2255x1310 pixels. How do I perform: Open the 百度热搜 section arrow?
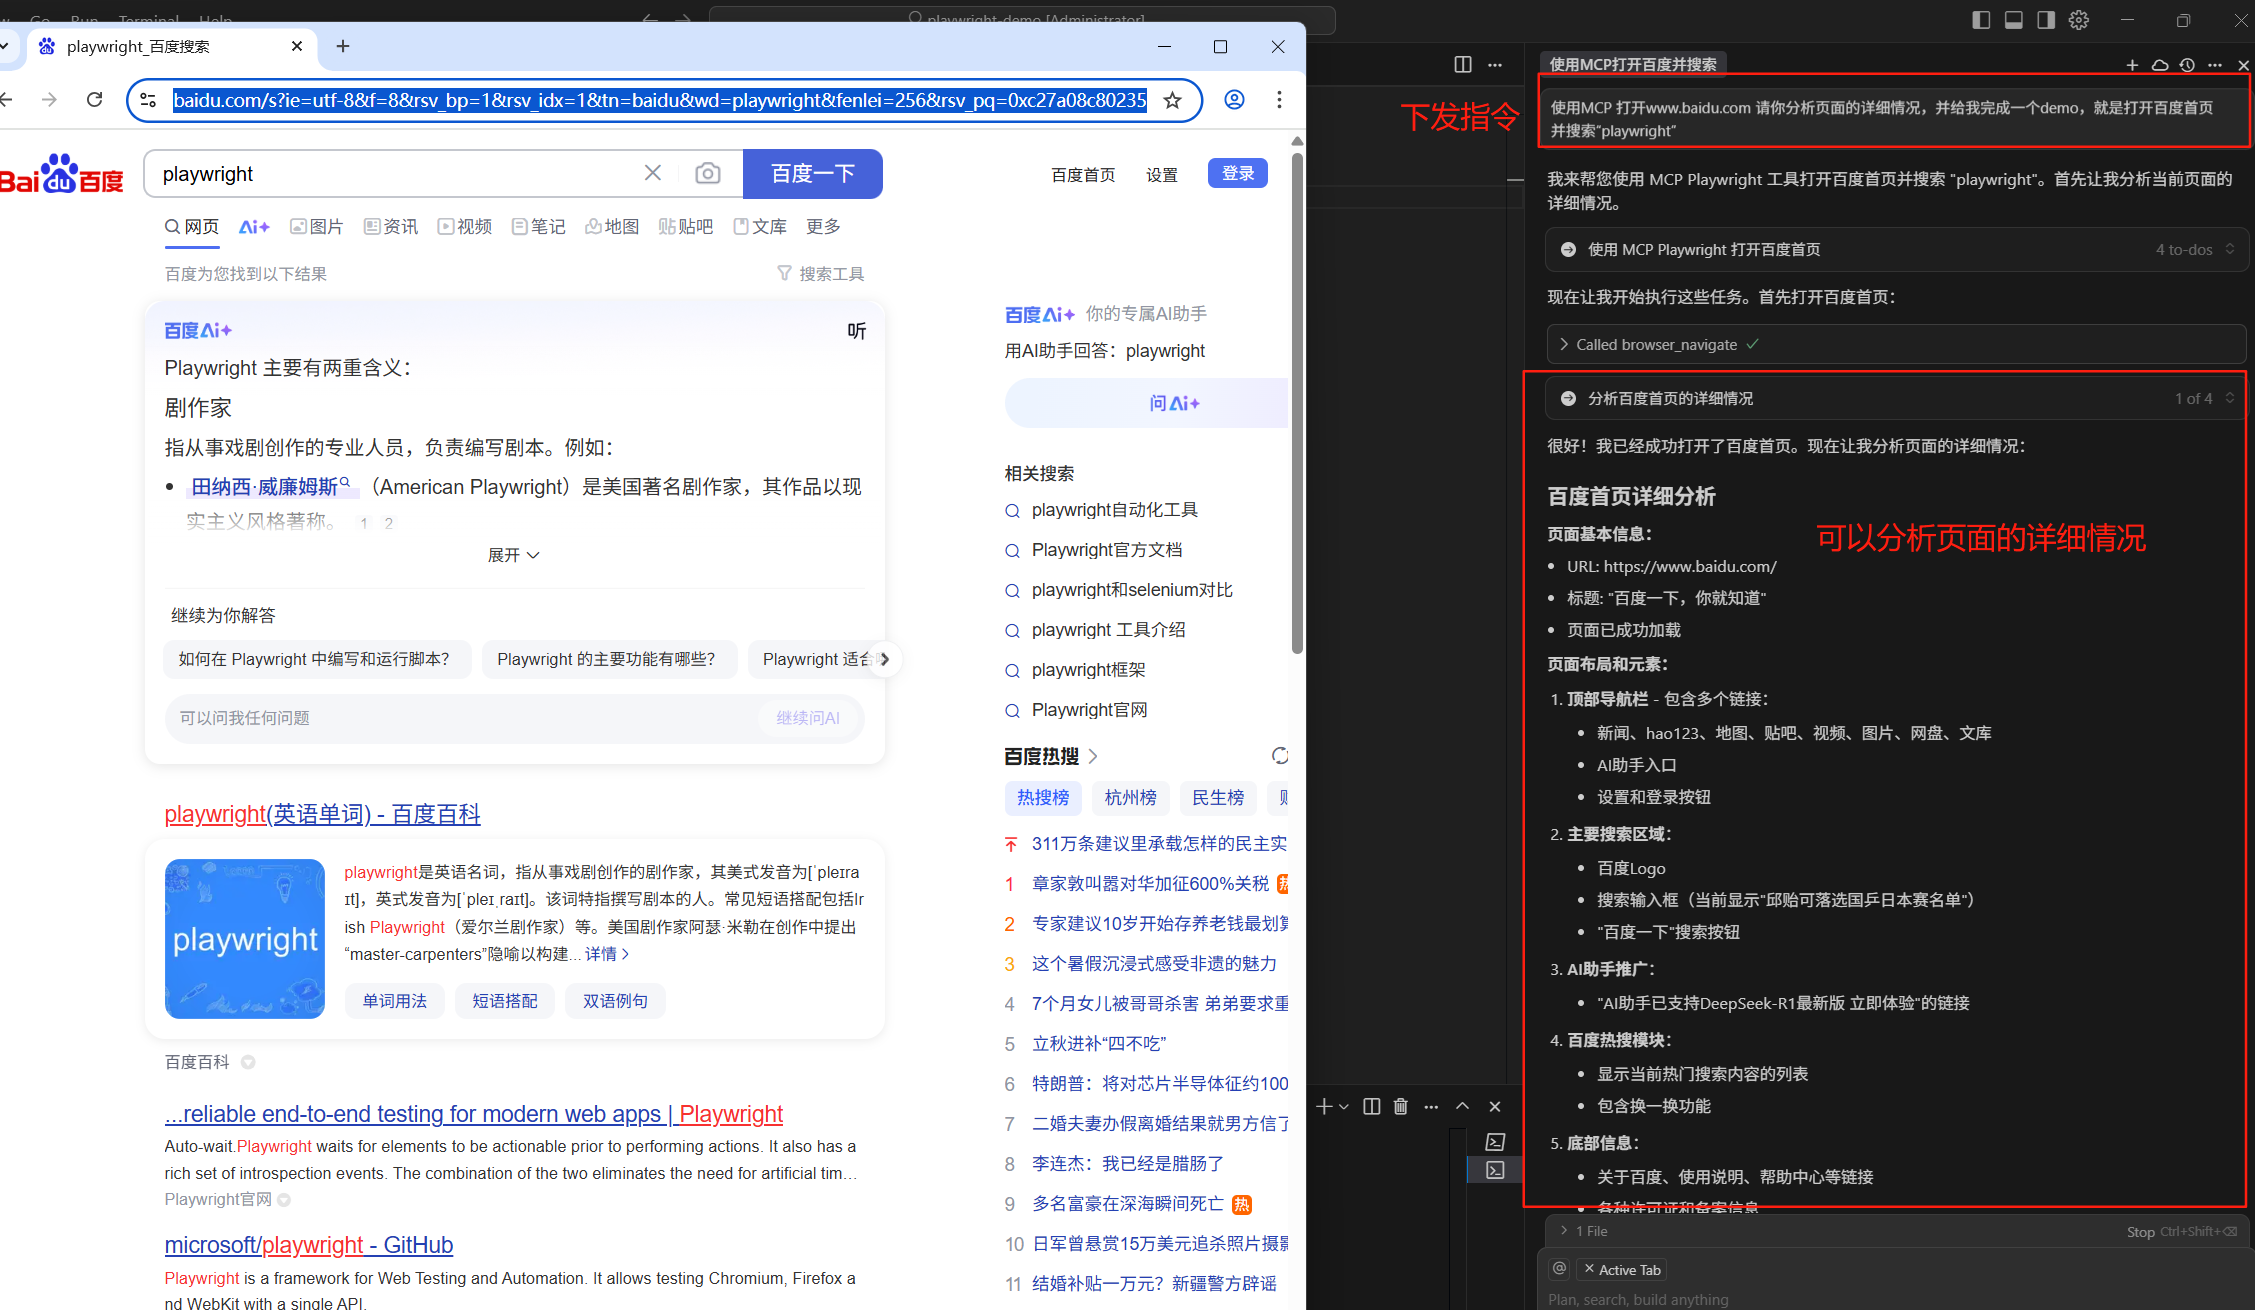(1093, 756)
